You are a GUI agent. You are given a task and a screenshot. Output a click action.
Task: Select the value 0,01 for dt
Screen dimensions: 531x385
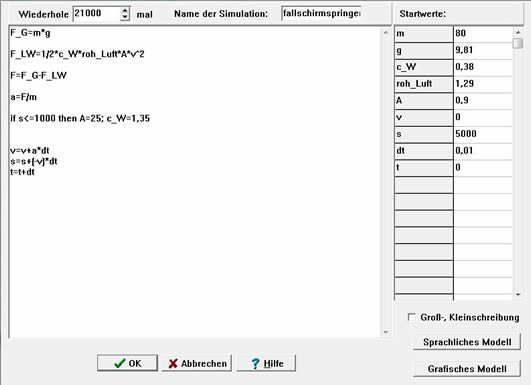coord(483,151)
